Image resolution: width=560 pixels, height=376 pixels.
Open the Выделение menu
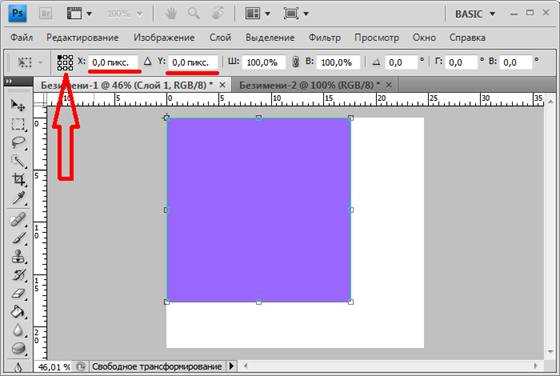pos(270,37)
